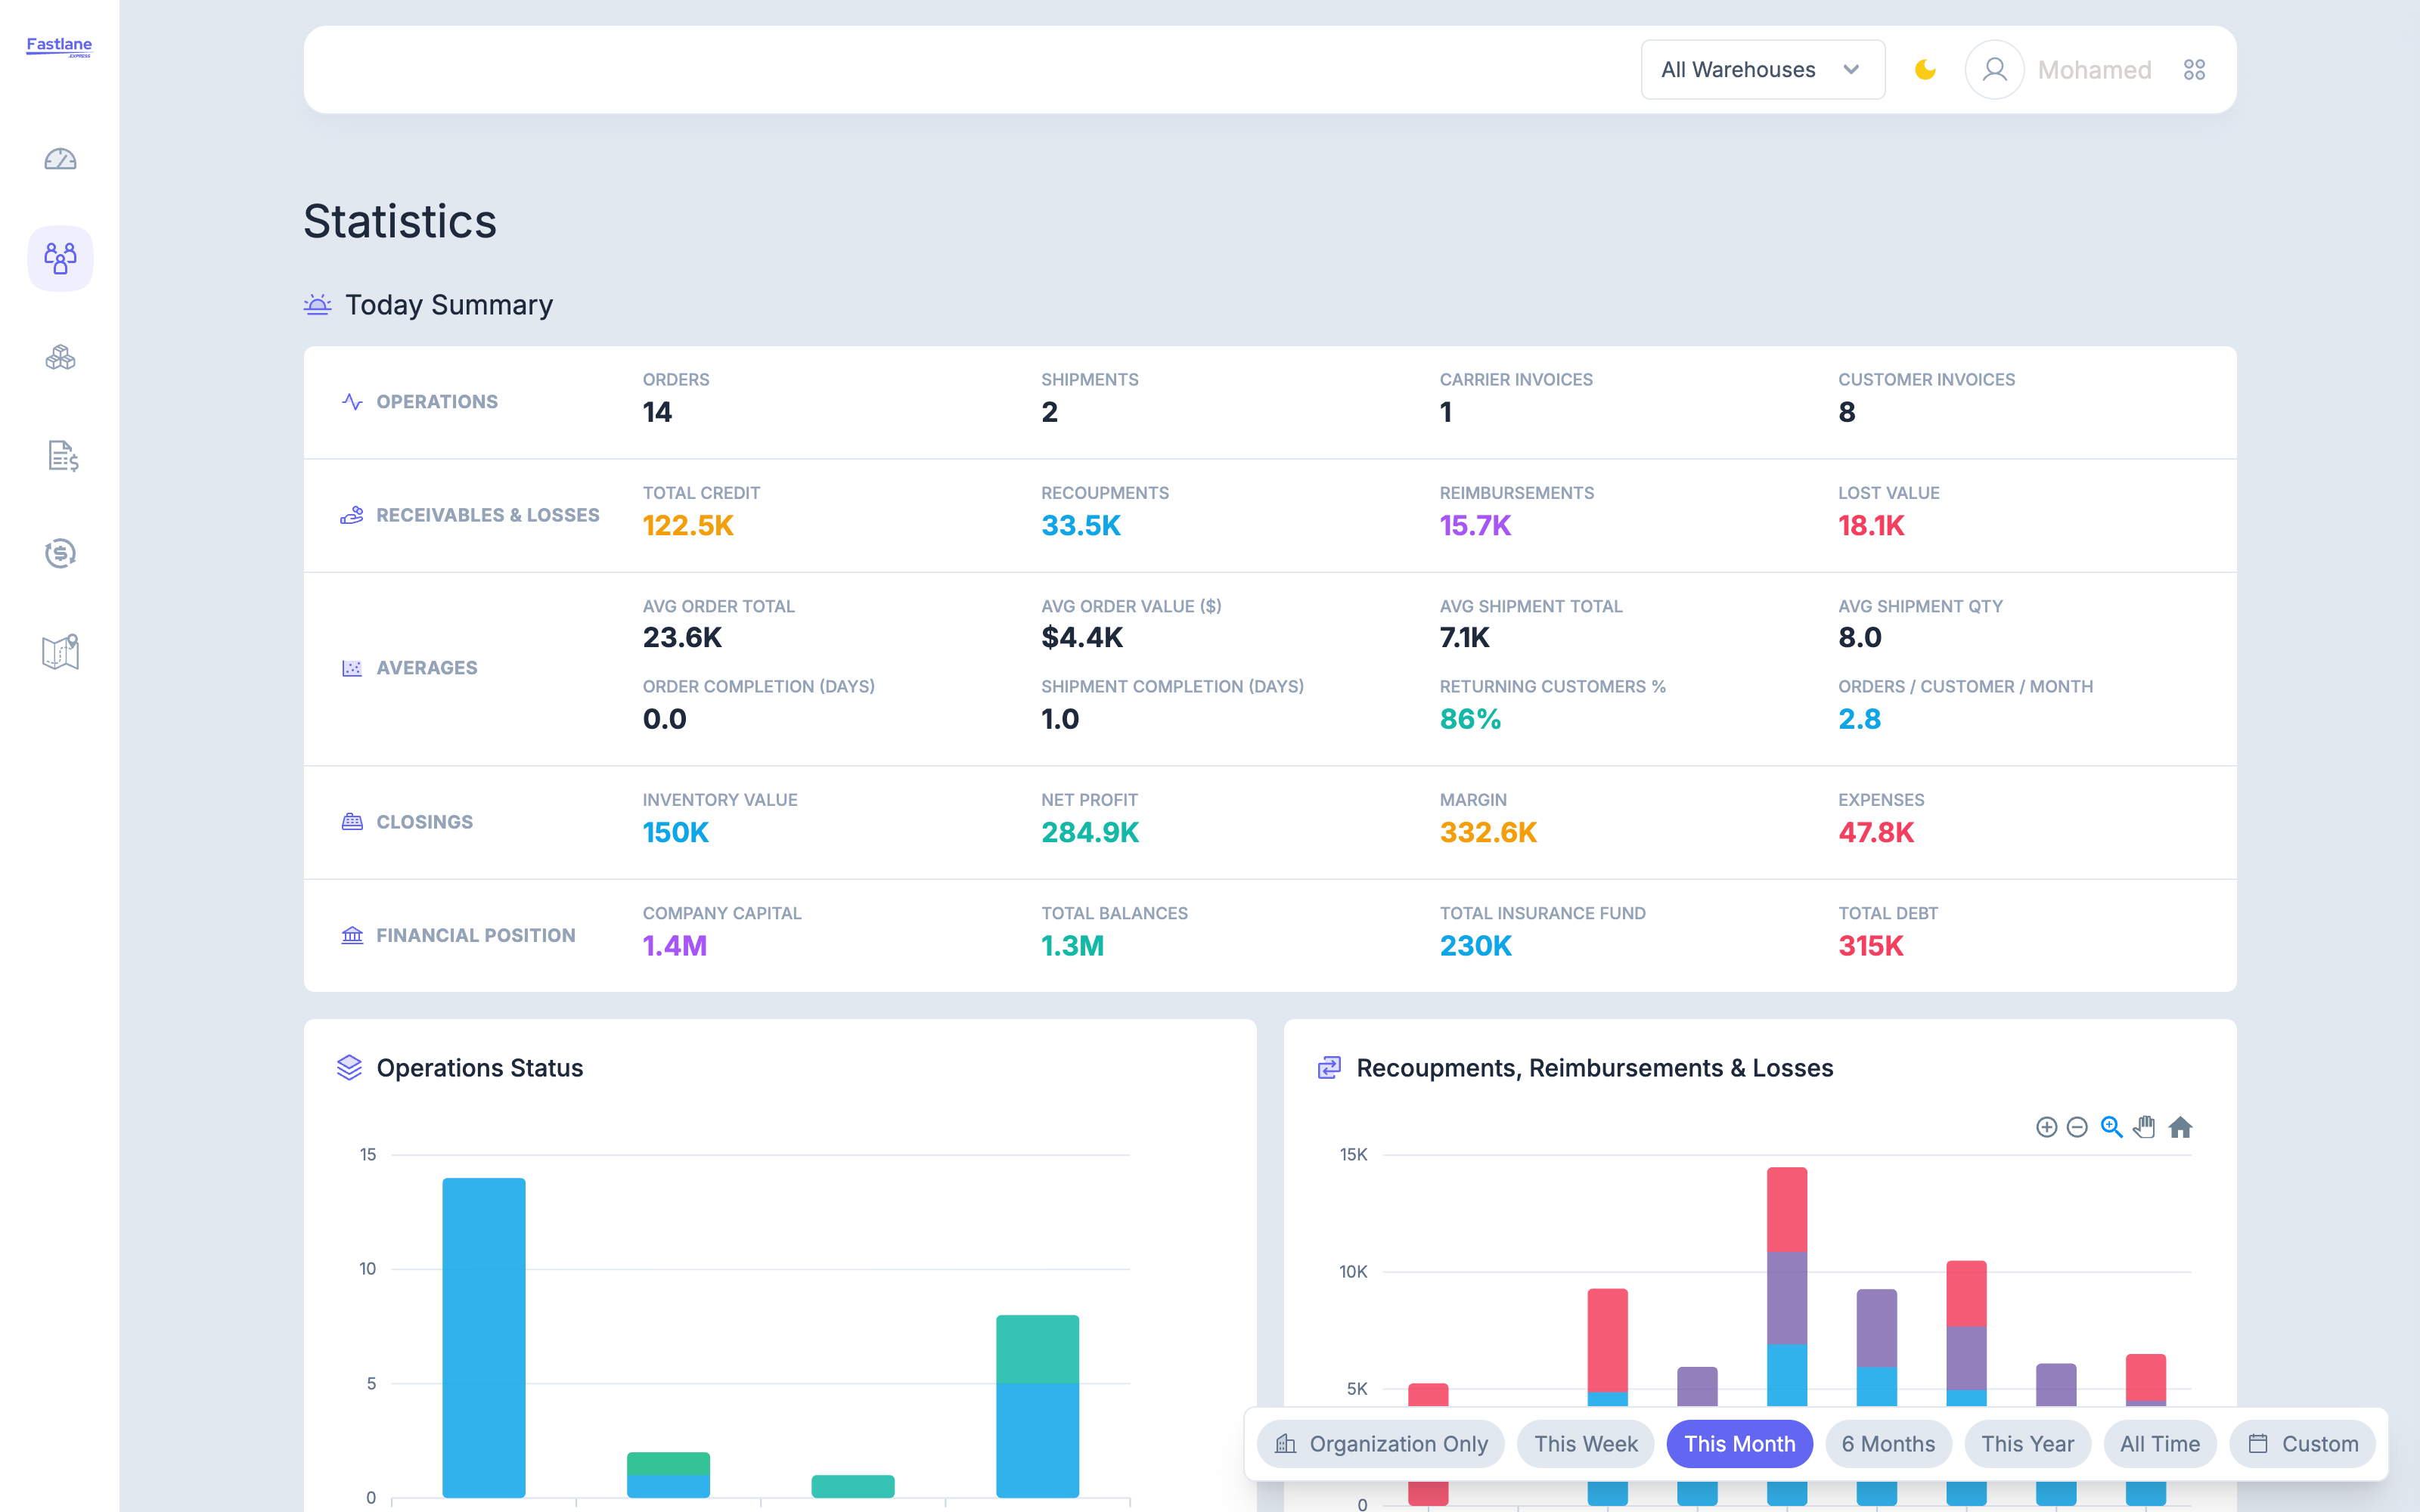Screen dimensions: 2420x1512
Task: Open the Custom date range picker
Action: 2303,1444
